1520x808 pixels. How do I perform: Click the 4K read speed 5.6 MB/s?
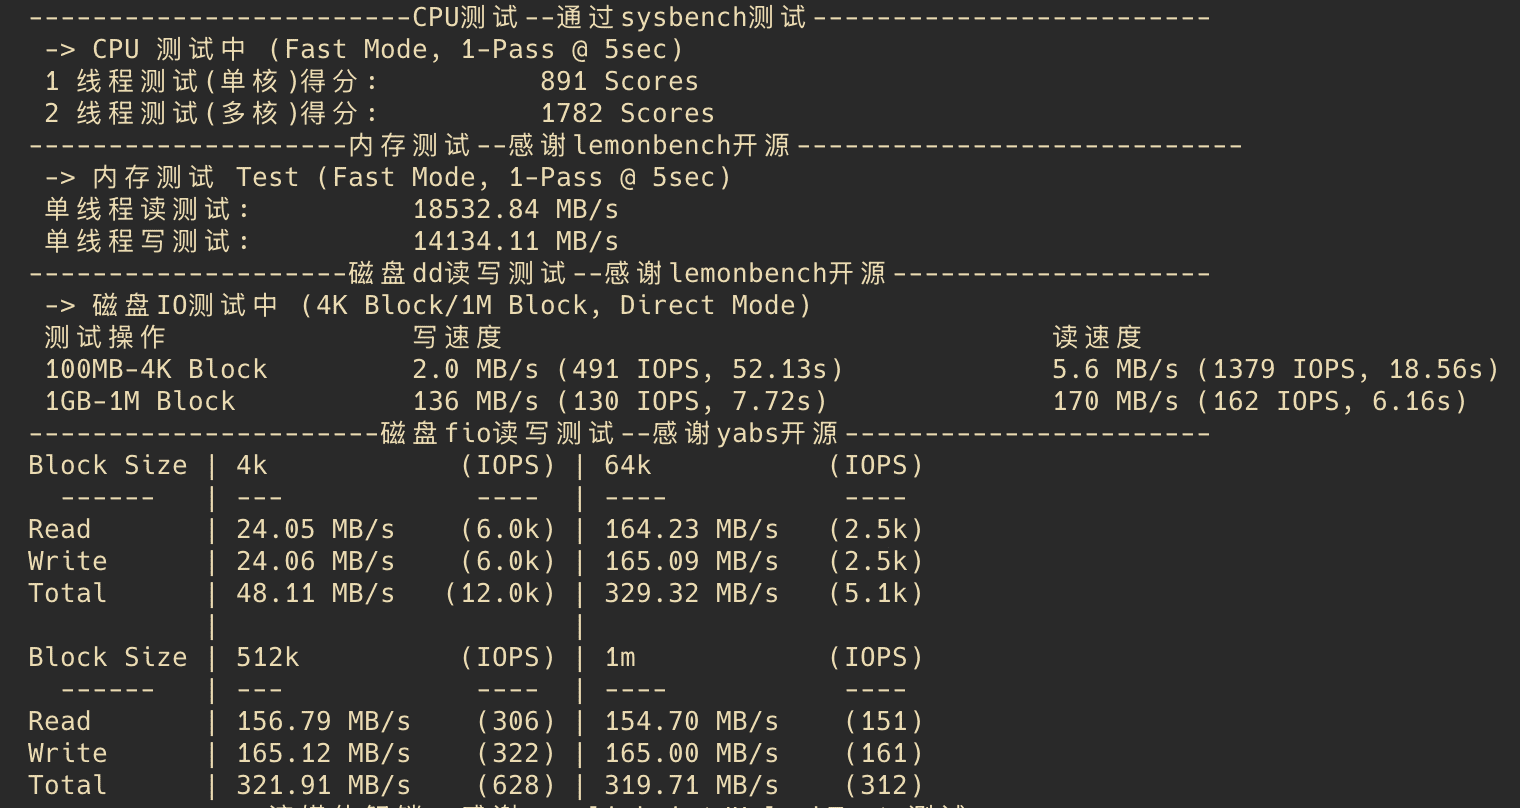1115,369
